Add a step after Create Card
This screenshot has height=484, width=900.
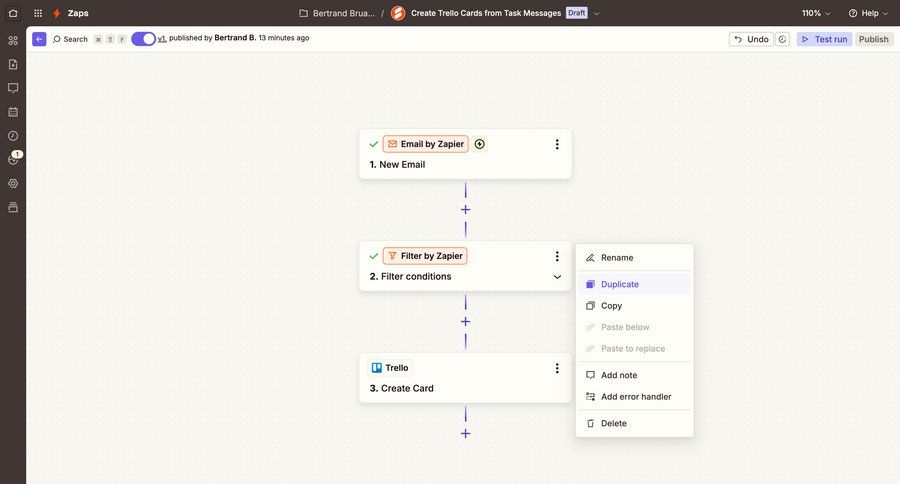pos(465,433)
